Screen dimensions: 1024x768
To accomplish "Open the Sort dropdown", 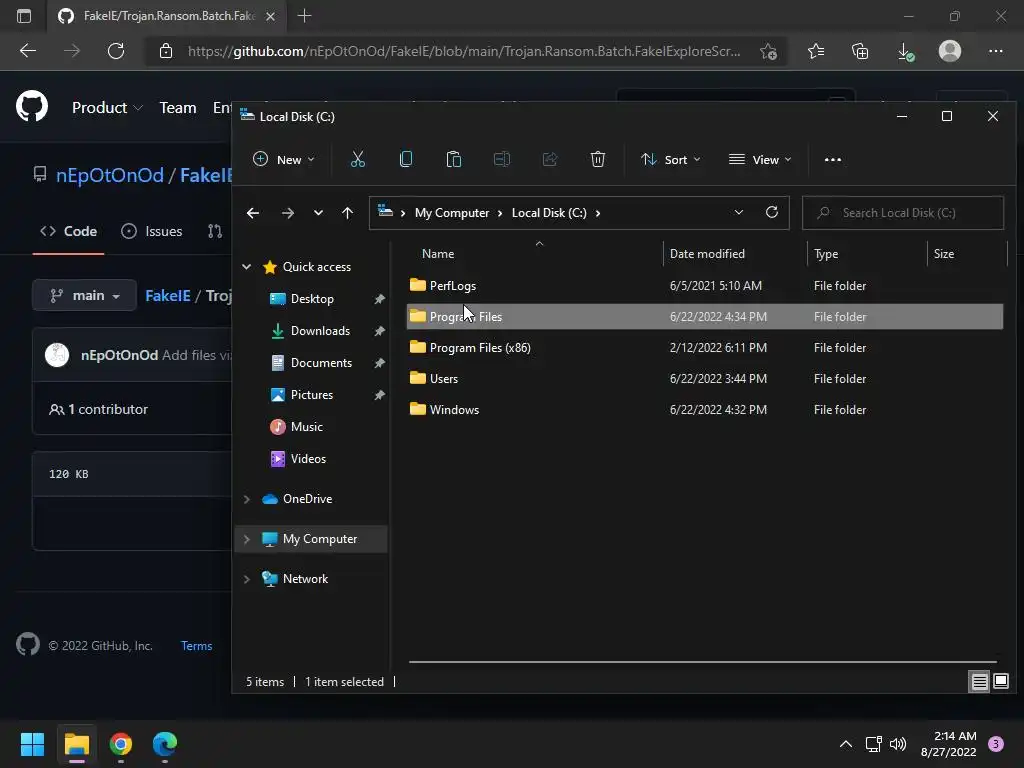I will tap(671, 159).
